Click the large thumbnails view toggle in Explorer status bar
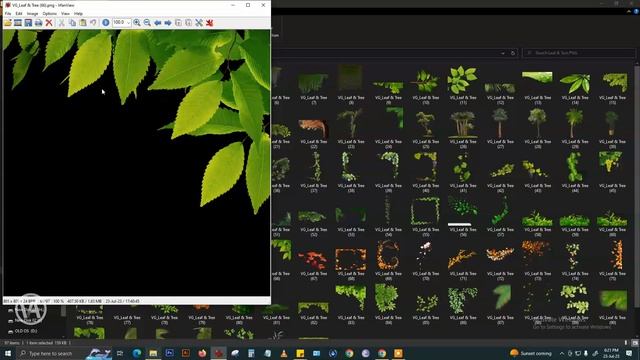 [x=634, y=343]
